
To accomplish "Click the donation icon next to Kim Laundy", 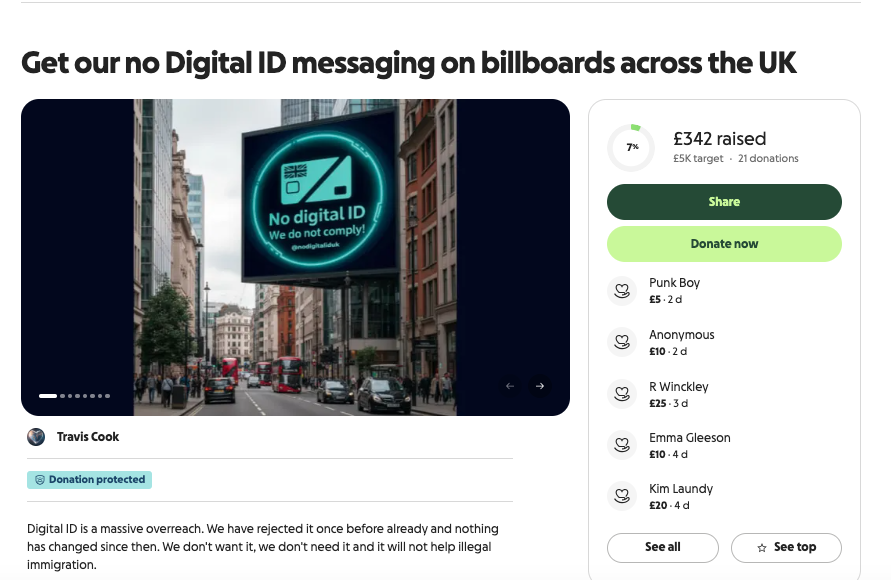I will point(622,496).
